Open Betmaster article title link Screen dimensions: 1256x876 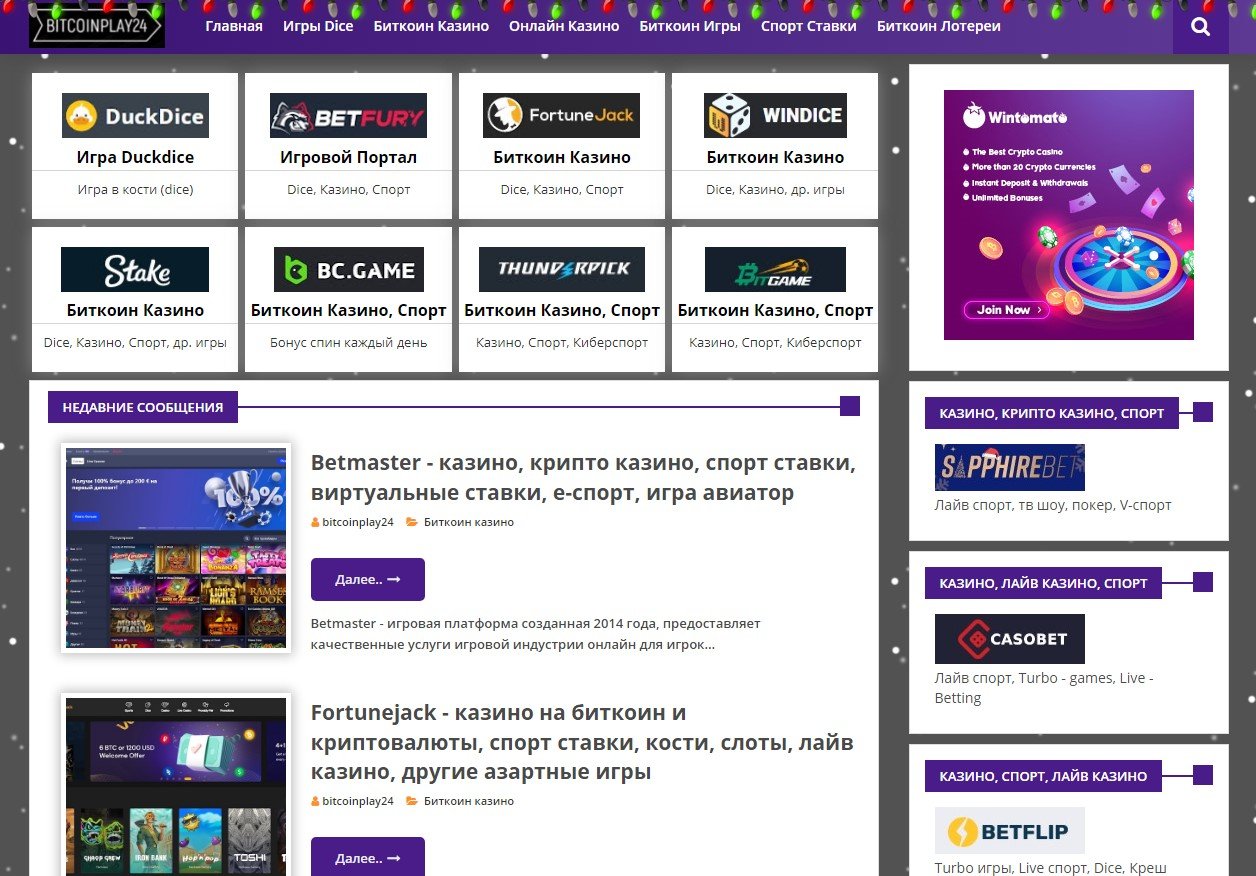(583, 478)
